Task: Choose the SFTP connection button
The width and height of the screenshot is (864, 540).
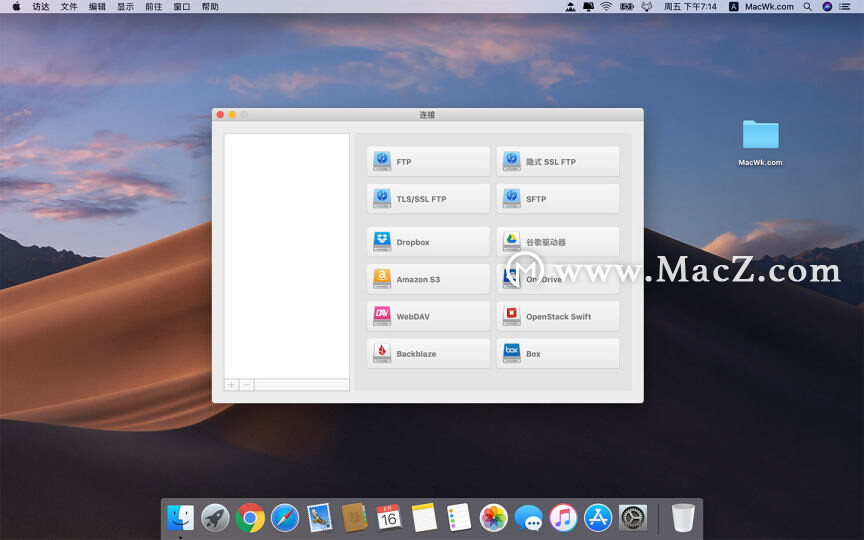Action: (558, 199)
